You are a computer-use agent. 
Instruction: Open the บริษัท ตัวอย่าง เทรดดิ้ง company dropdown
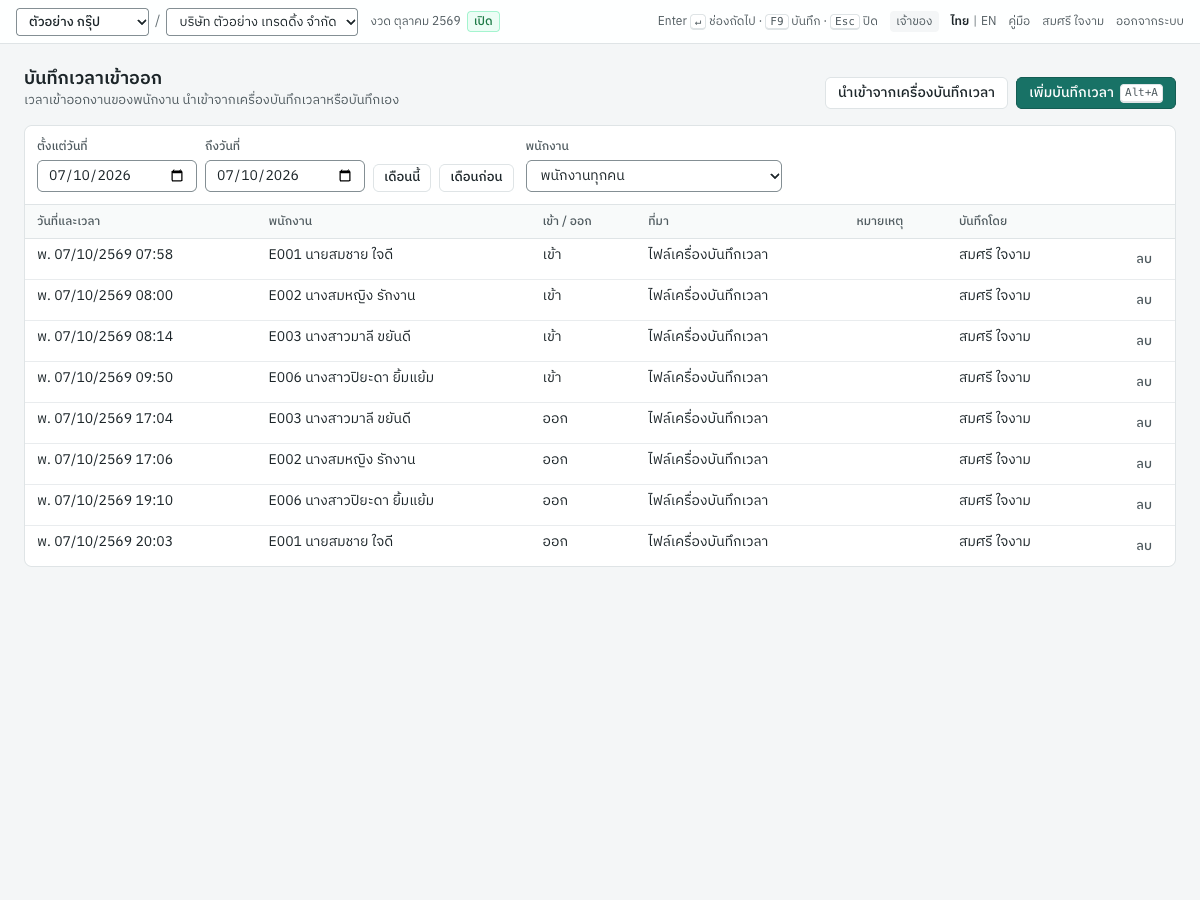point(262,22)
